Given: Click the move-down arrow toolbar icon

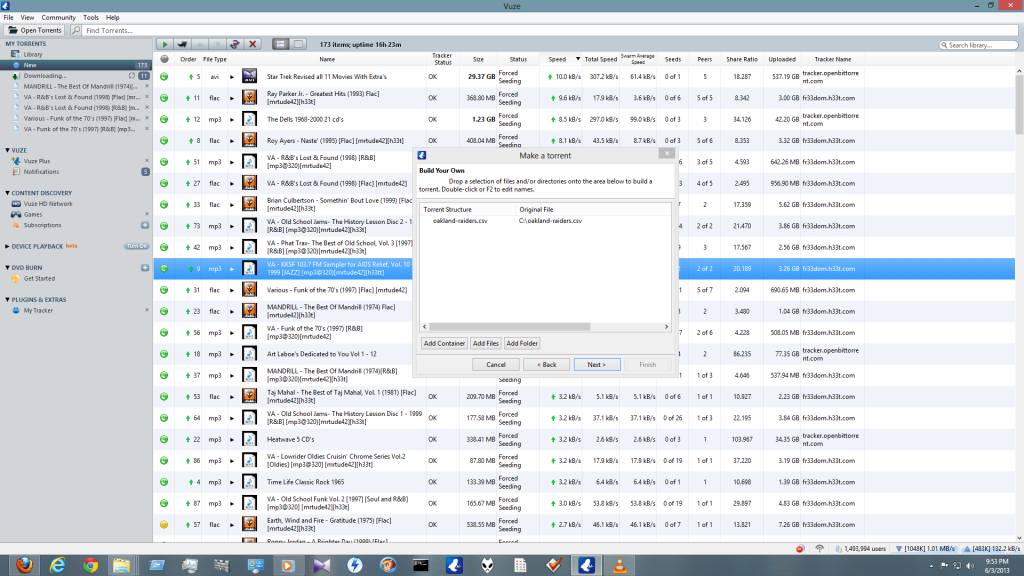Looking at the screenshot, I should (x=217, y=44).
